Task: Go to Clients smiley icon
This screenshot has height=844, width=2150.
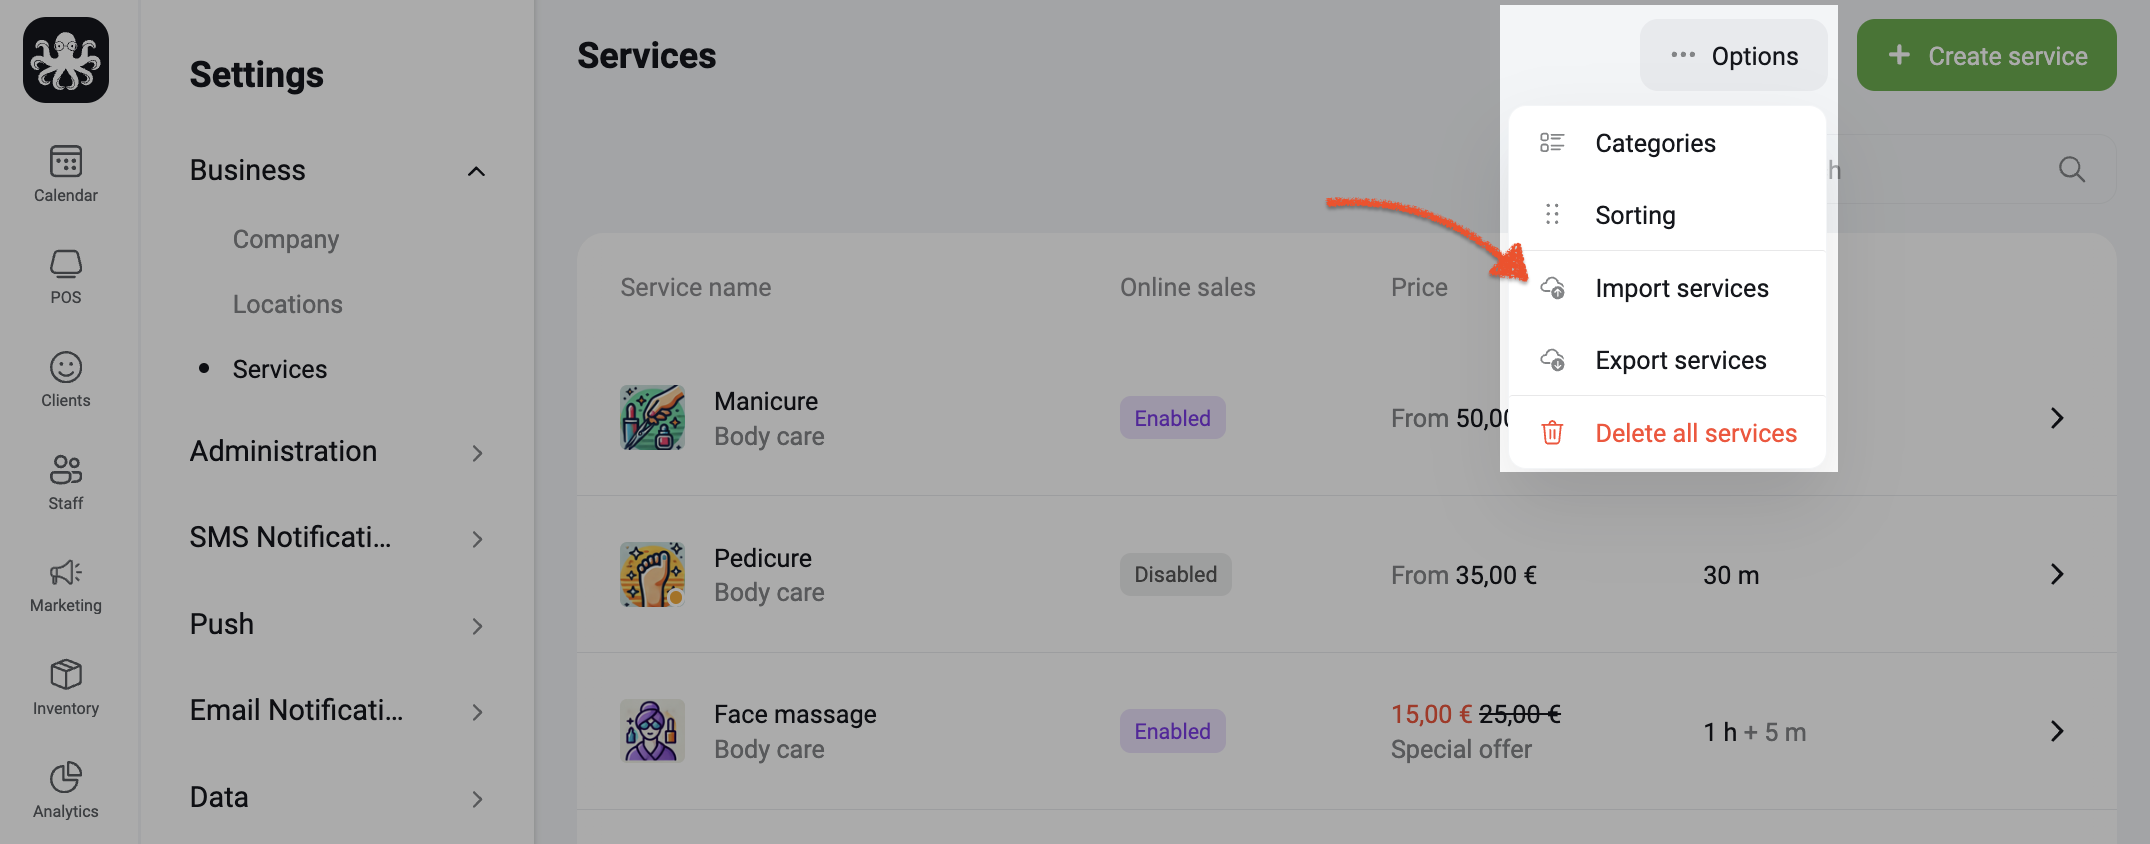Action: tap(66, 367)
